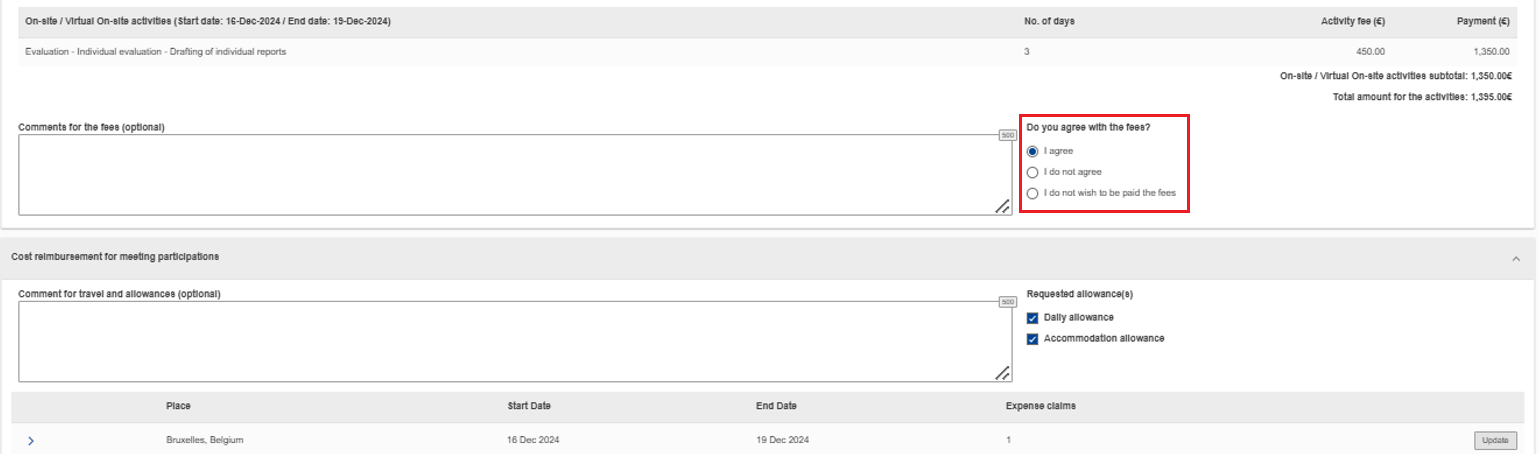This screenshot has width=1539, height=454.
Task: Focus the travel and allowances comment box
Action: click(500, 341)
